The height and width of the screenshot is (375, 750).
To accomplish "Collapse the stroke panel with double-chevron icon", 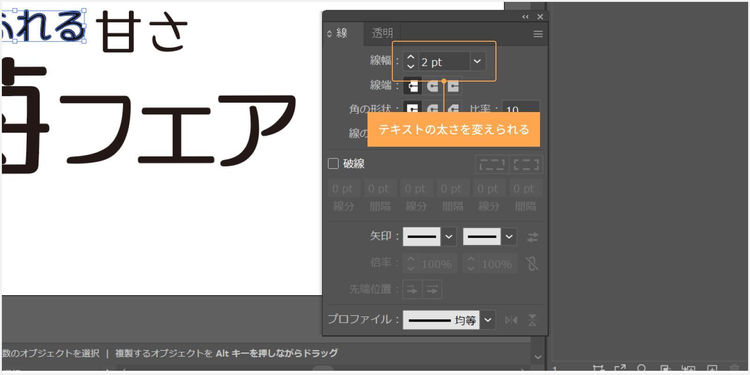I will 525,17.
